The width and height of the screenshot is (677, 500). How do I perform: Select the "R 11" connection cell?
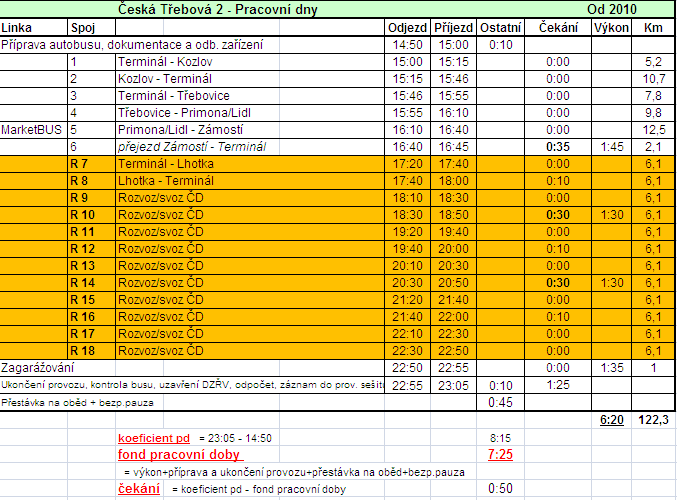tap(82, 232)
